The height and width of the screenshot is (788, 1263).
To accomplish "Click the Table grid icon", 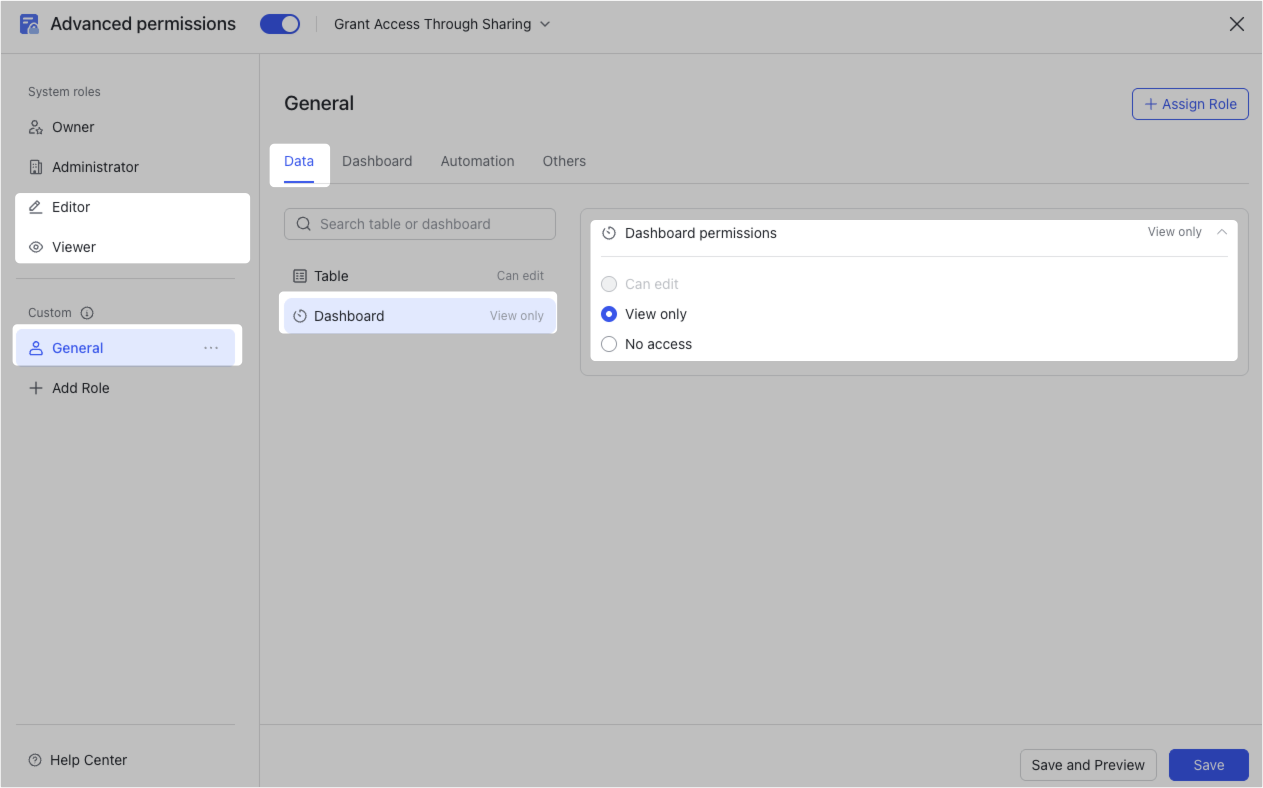I will 300,276.
